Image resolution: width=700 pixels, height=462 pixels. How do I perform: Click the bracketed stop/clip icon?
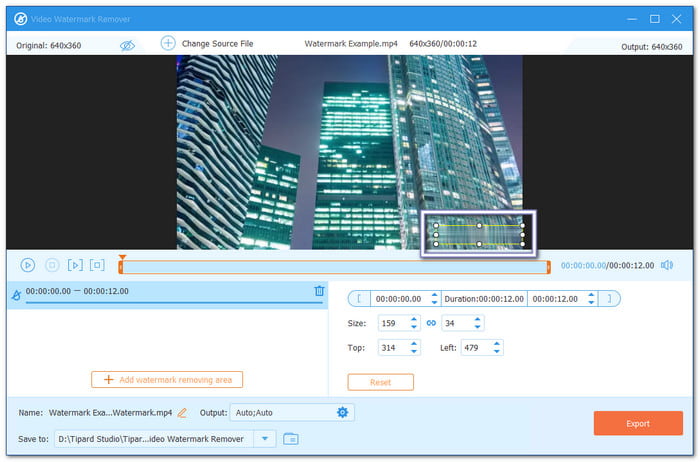(x=97, y=265)
